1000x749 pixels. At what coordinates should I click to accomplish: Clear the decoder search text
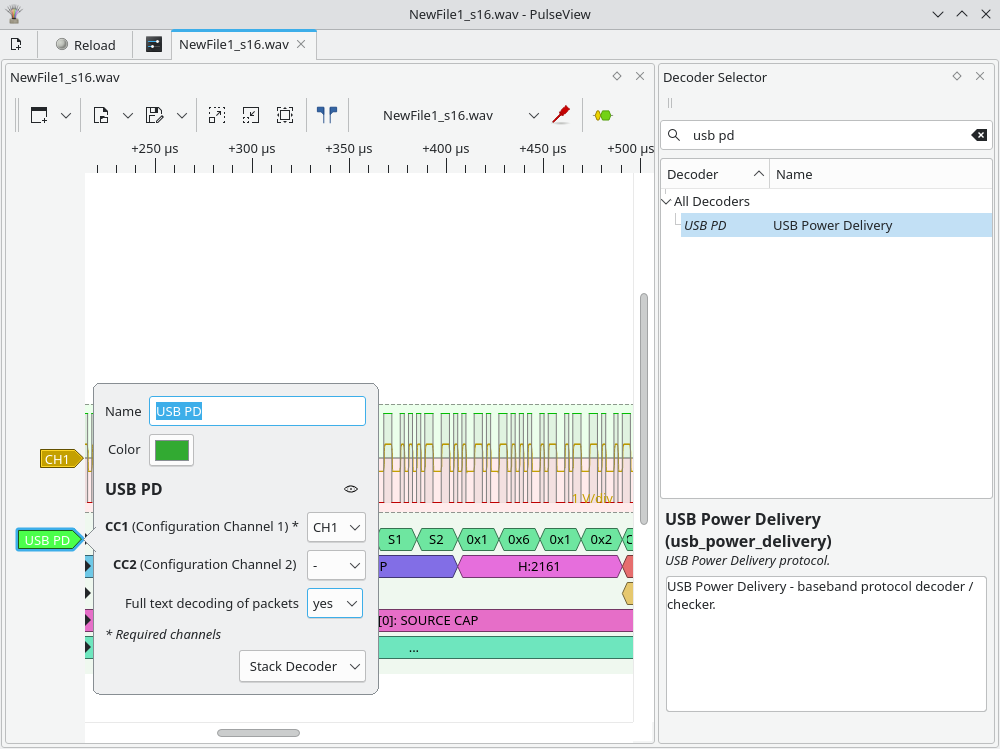coord(979,135)
